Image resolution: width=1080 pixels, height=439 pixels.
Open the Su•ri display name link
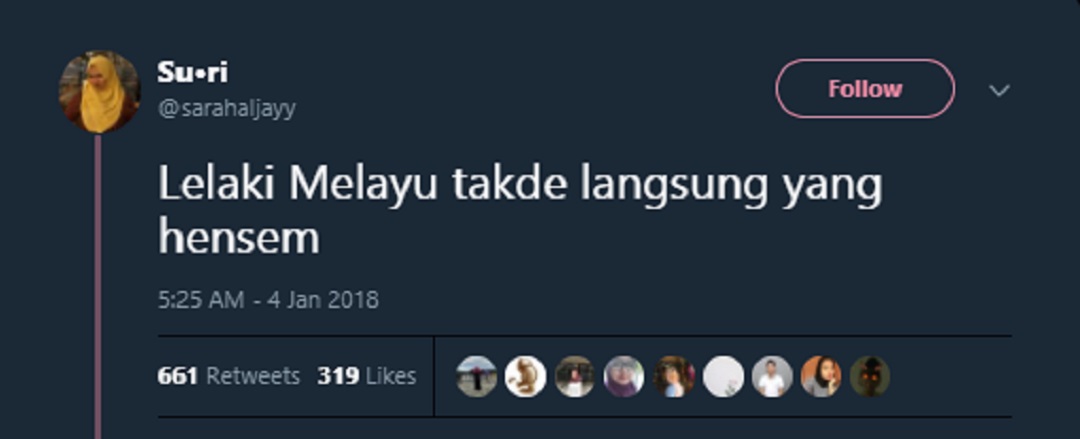pyautogui.click(x=193, y=72)
